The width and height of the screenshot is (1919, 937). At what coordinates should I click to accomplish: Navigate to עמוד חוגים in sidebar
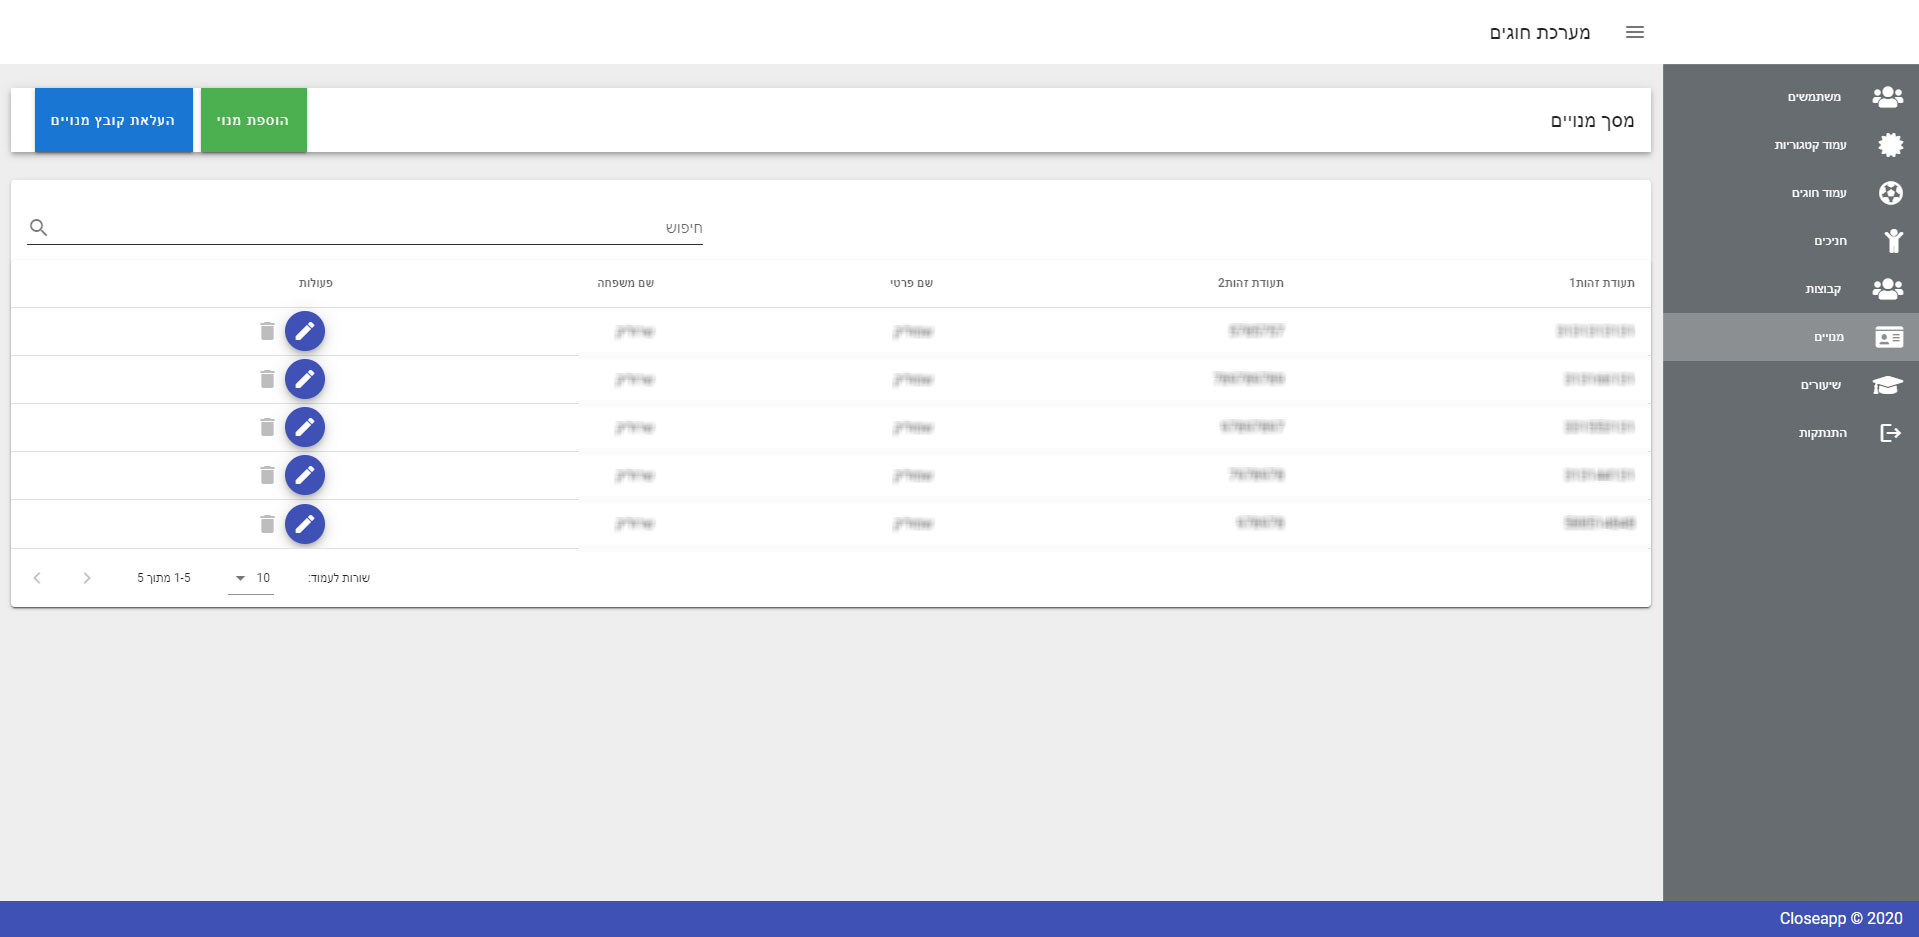(1817, 193)
